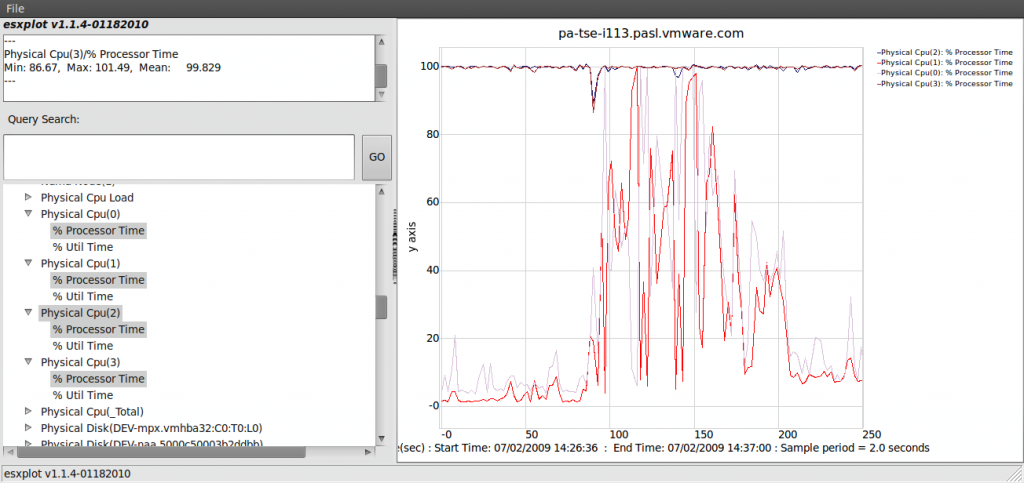
Task: Select % Processor Time under Physical Cpu(1)
Action: (99, 280)
